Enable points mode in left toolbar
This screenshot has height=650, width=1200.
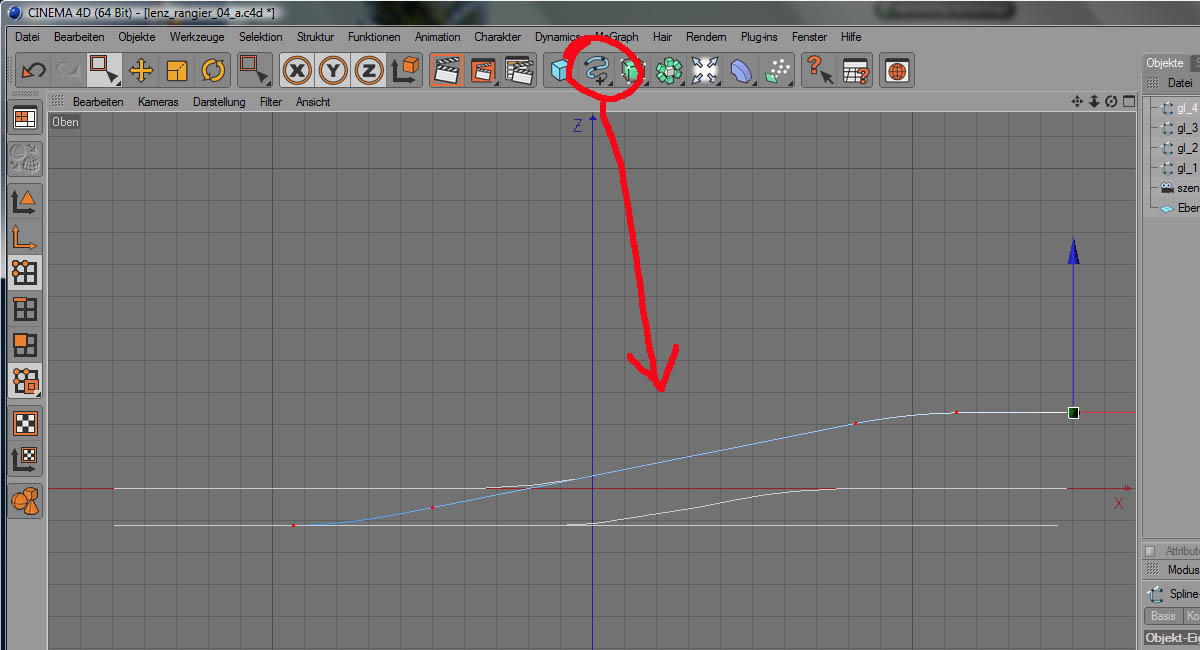pos(25,272)
